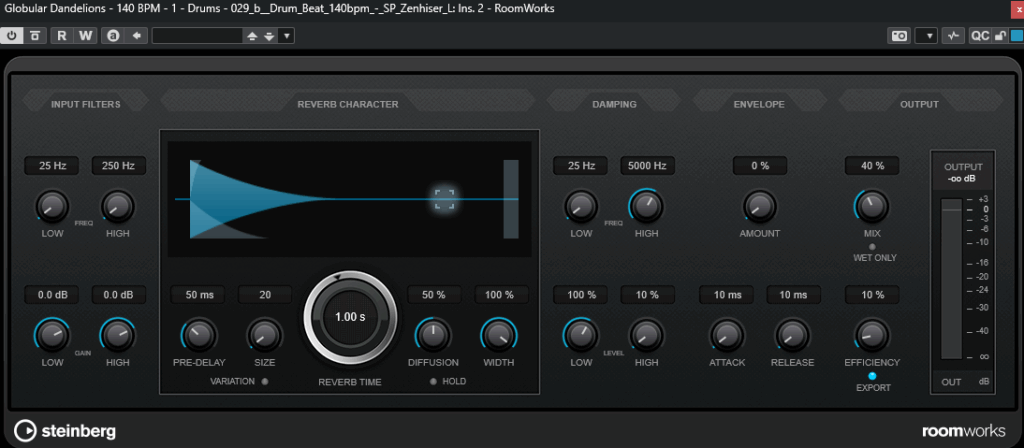This screenshot has width=1024, height=448.
Task: Click Input Filters HIGH frequency knob
Action: [118, 207]
